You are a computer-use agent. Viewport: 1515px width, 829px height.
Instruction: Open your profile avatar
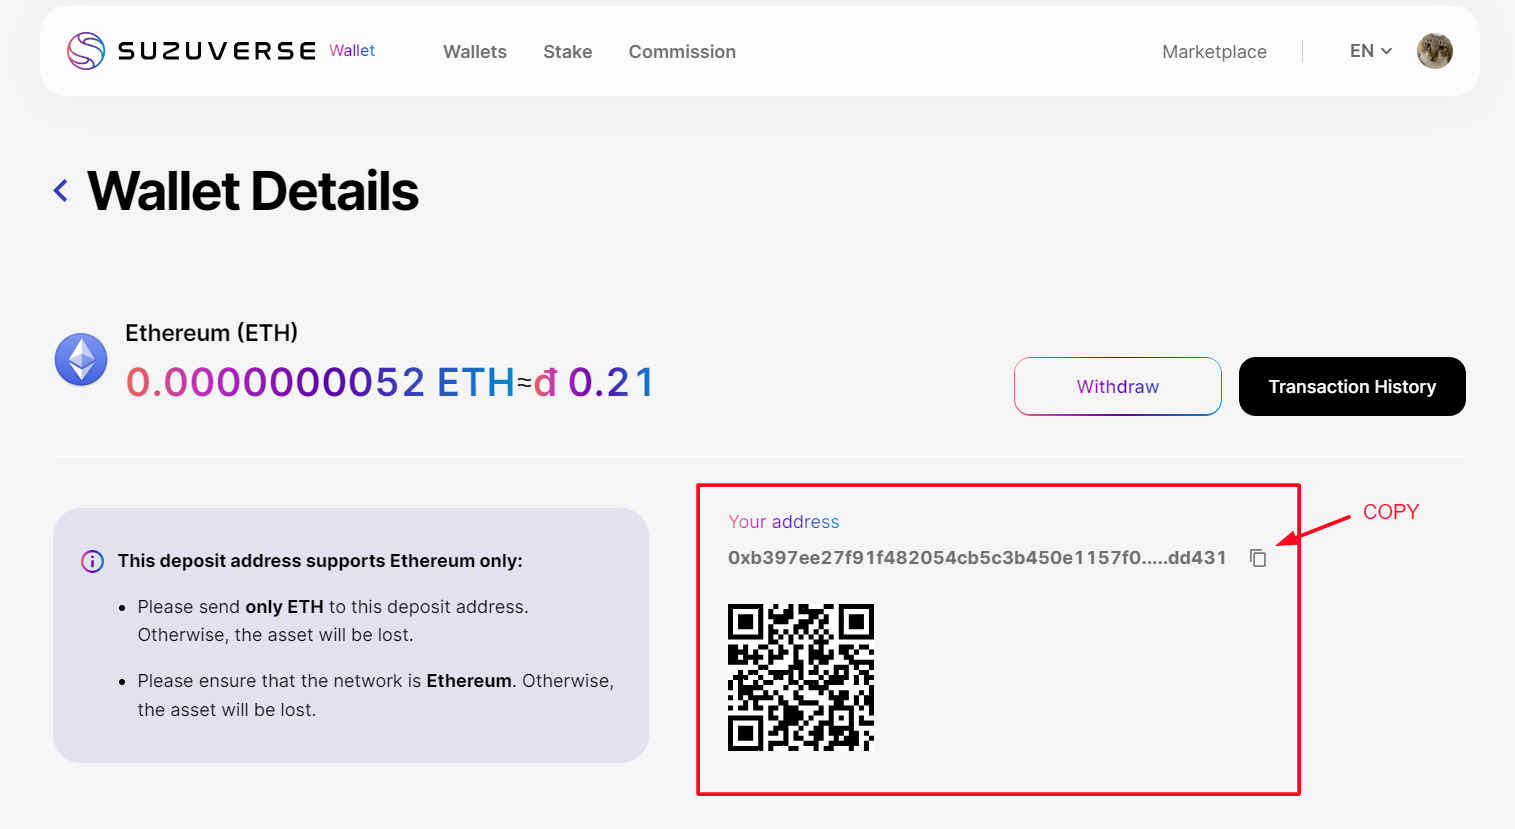[x=1434, y=51]
